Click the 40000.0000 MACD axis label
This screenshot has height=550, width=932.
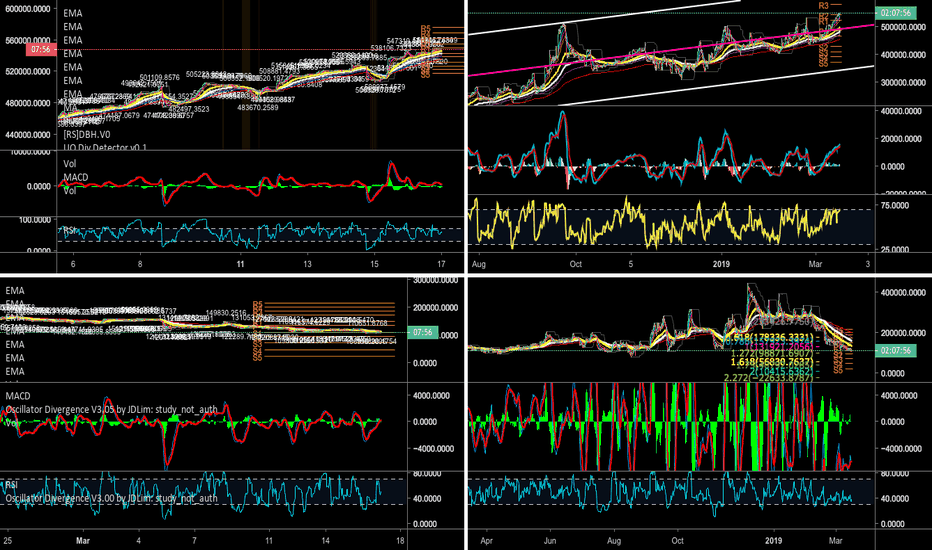[x=903, y=111]
